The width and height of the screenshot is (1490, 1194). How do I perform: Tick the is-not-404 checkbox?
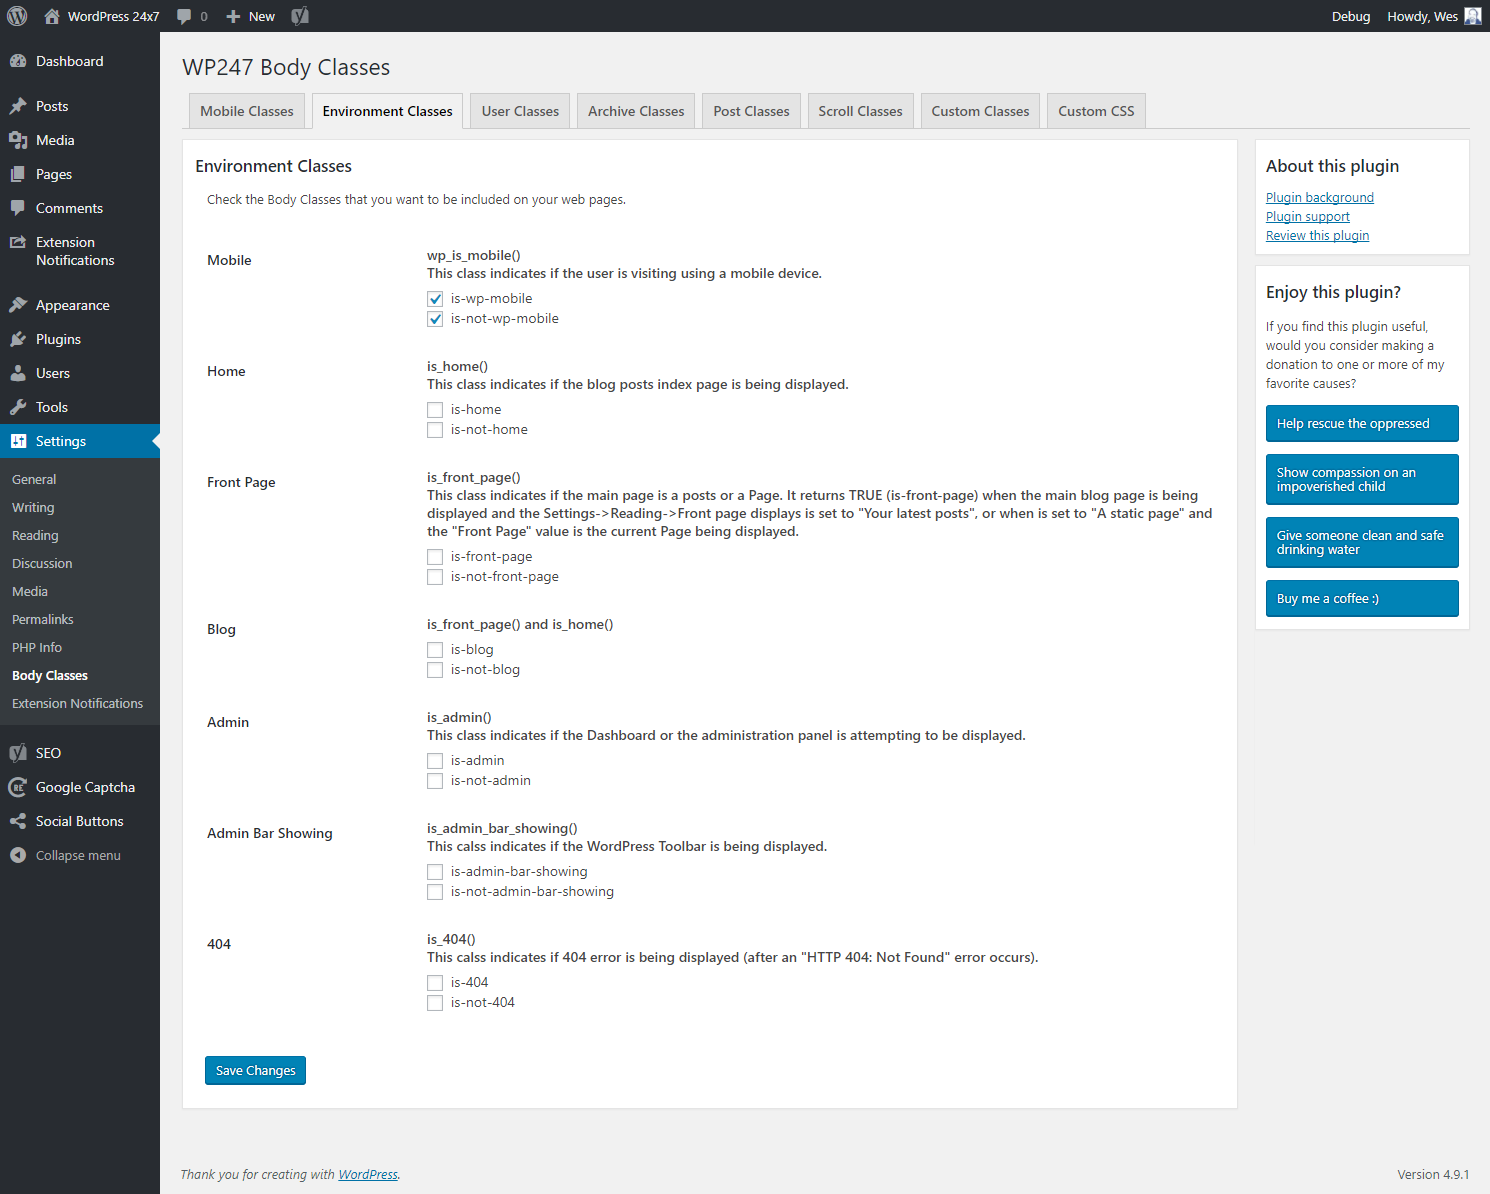click(435, 1003)
